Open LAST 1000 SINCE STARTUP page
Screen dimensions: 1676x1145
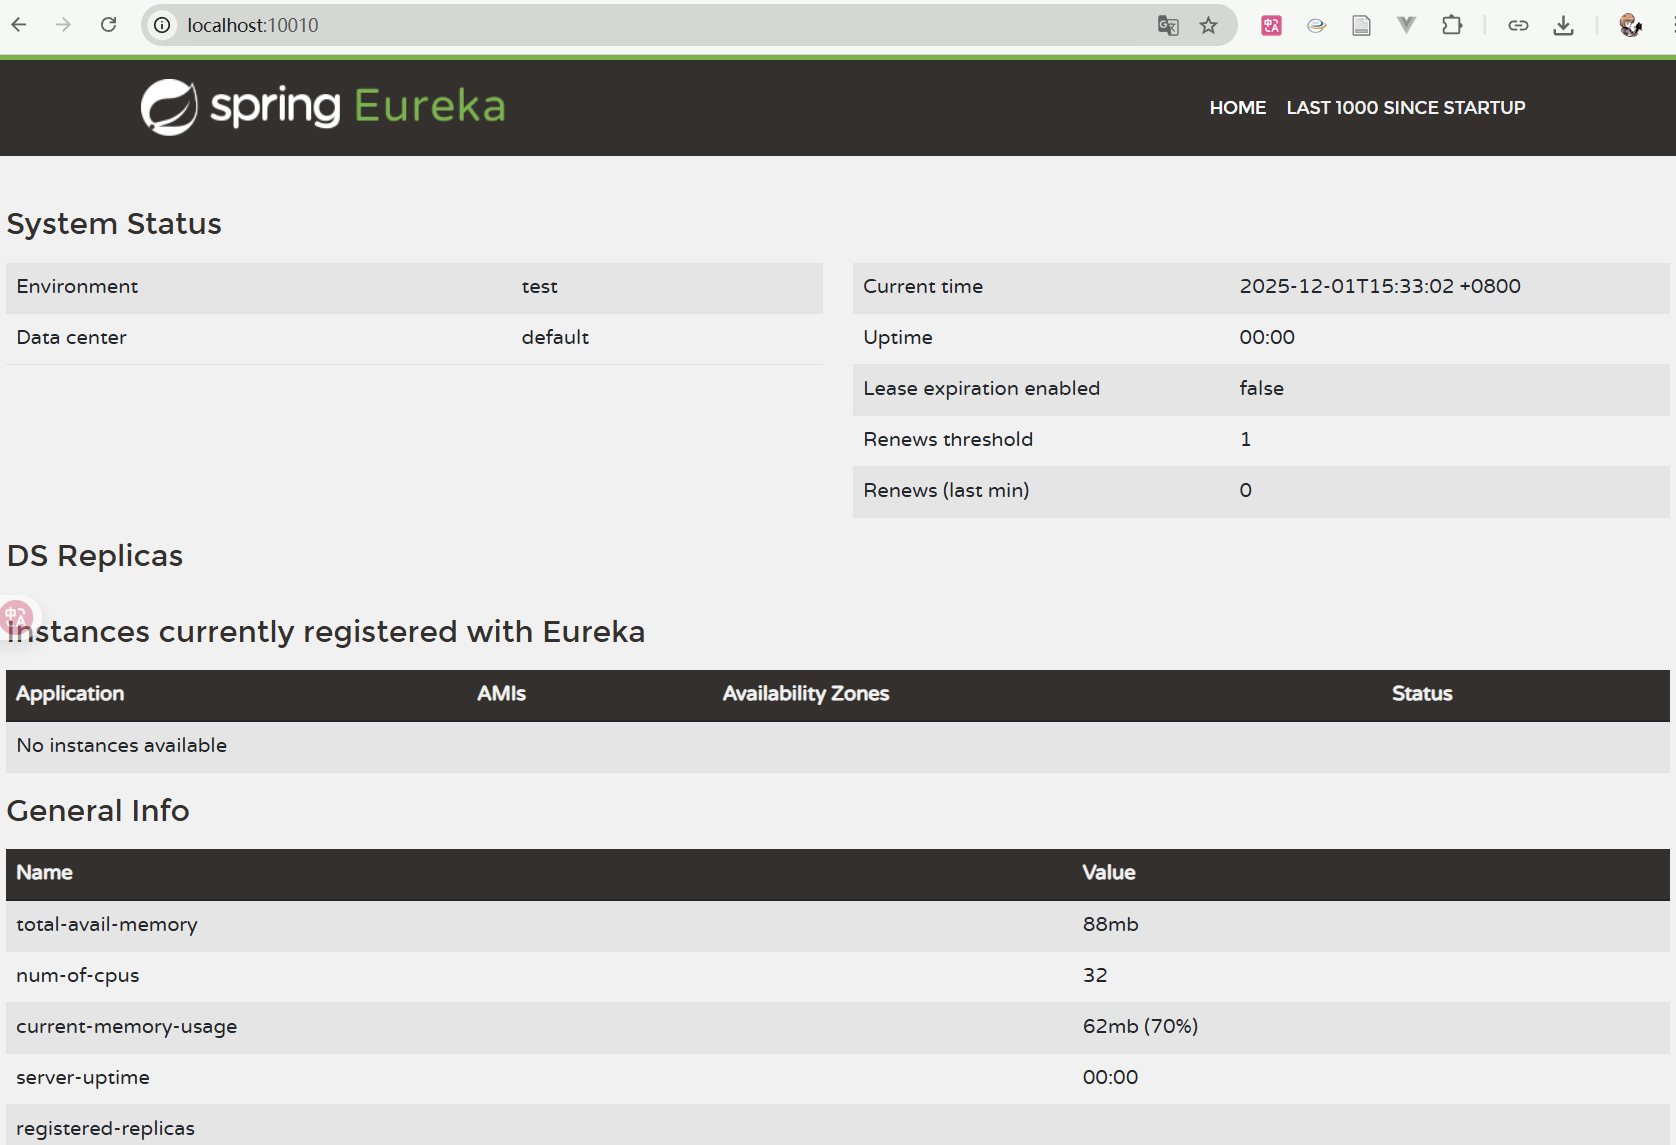coord(1405,107)
